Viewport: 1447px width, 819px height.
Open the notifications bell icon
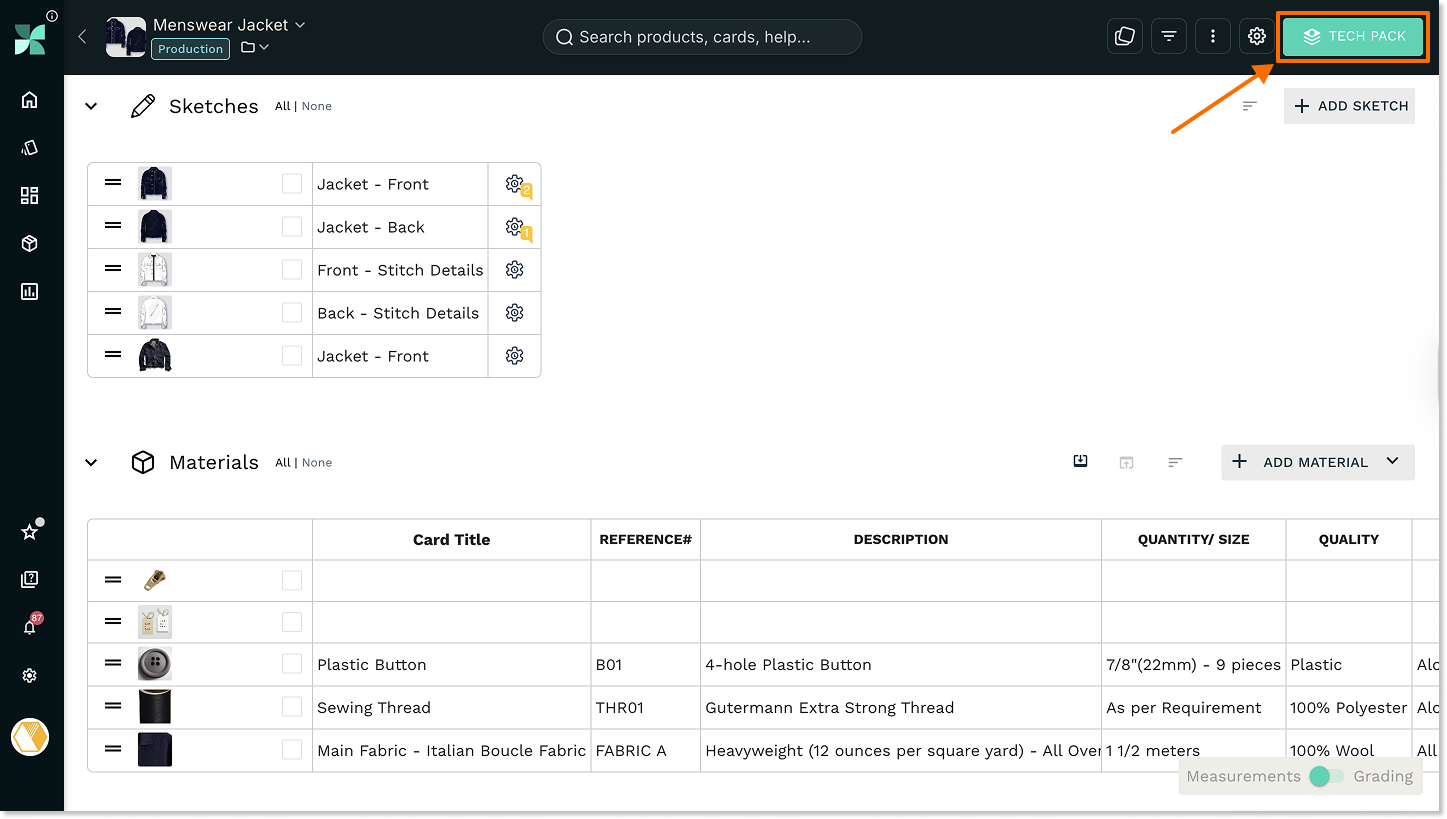click(30, 627)
